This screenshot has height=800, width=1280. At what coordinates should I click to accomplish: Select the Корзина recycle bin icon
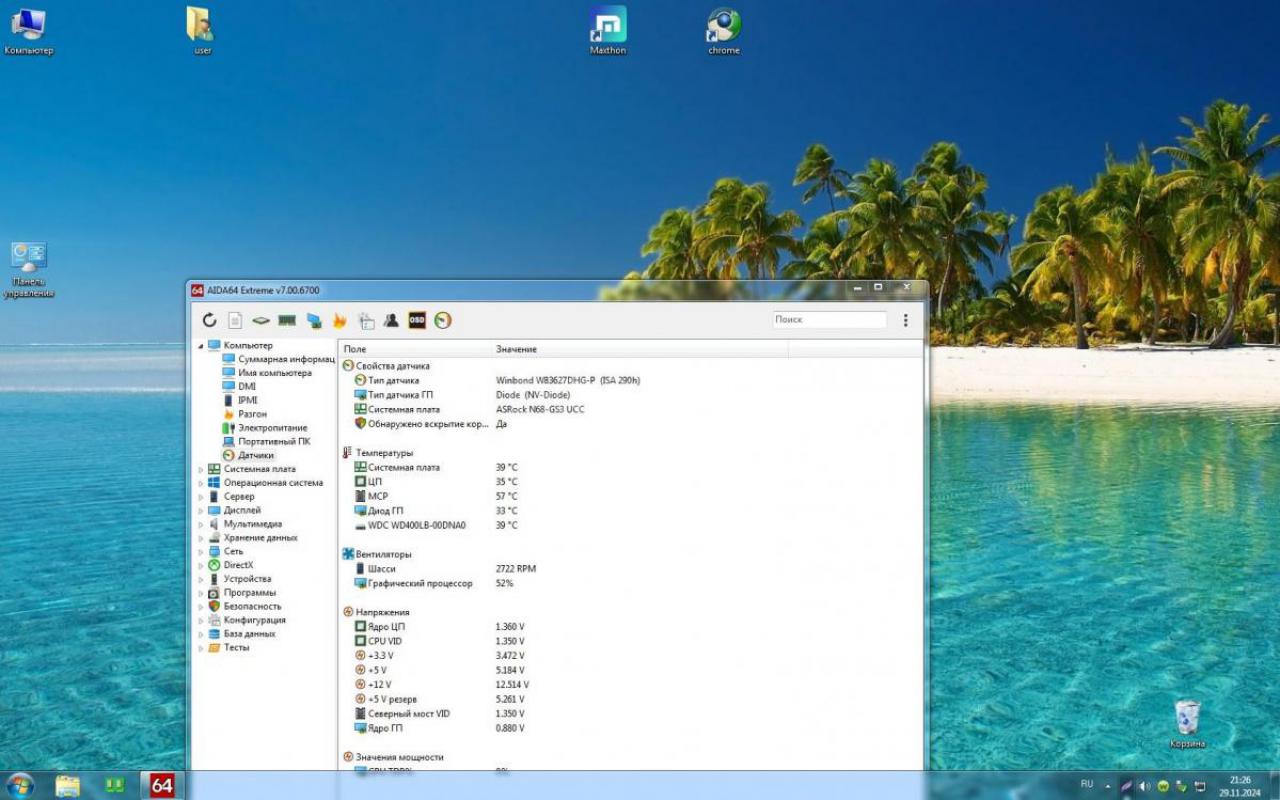coord(1187,724)
